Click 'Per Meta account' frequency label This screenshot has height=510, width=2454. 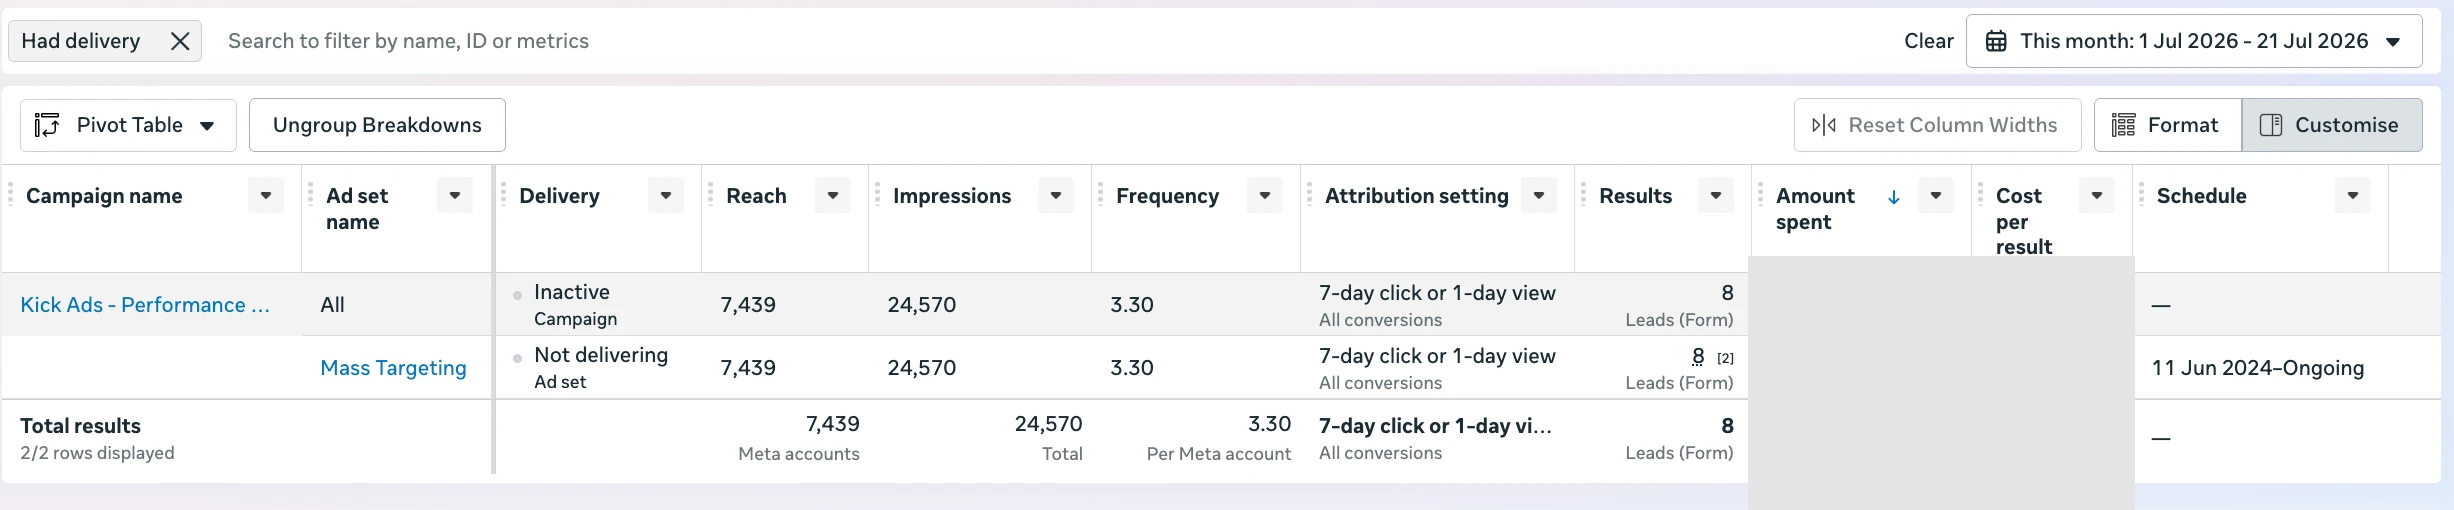coord(1219,454)
